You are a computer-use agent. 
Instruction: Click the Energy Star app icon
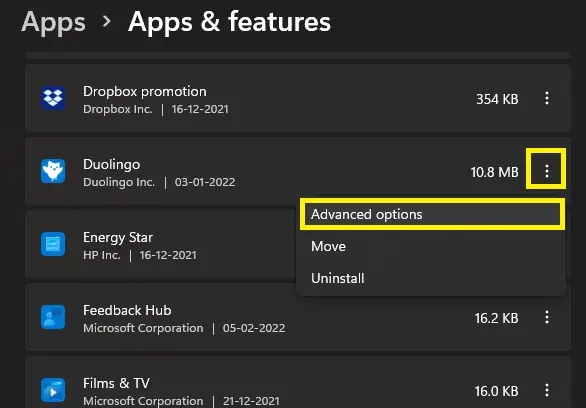coord(53,244)
